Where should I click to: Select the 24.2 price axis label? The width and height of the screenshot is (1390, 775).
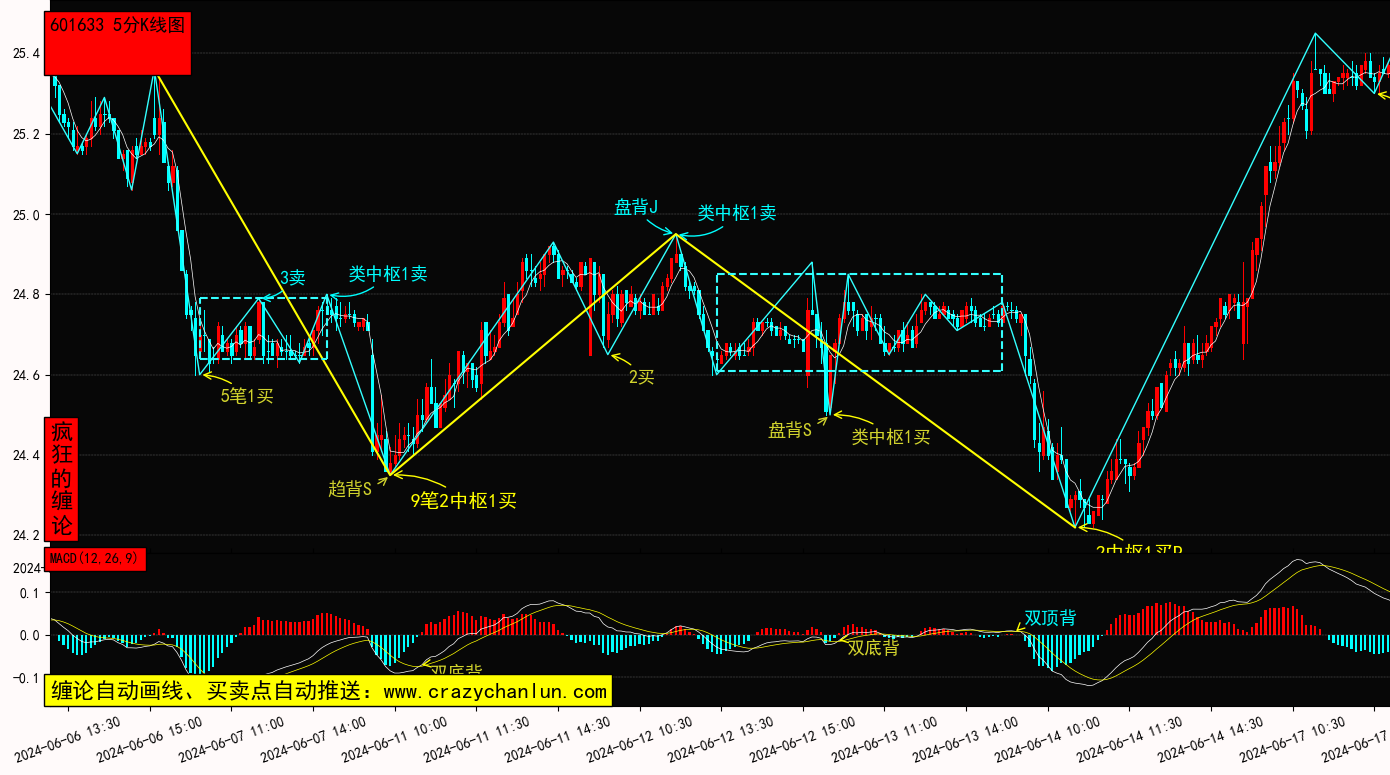pos(26,535)
